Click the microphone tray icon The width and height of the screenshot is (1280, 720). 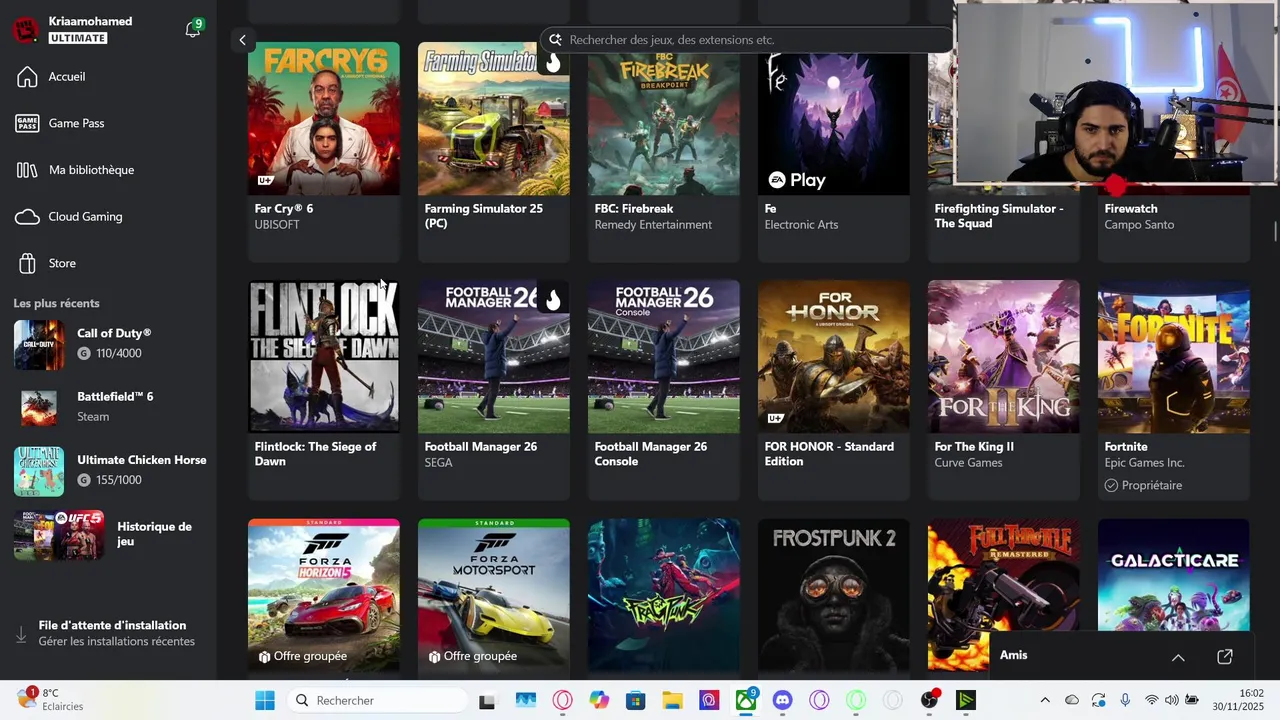1125,700
